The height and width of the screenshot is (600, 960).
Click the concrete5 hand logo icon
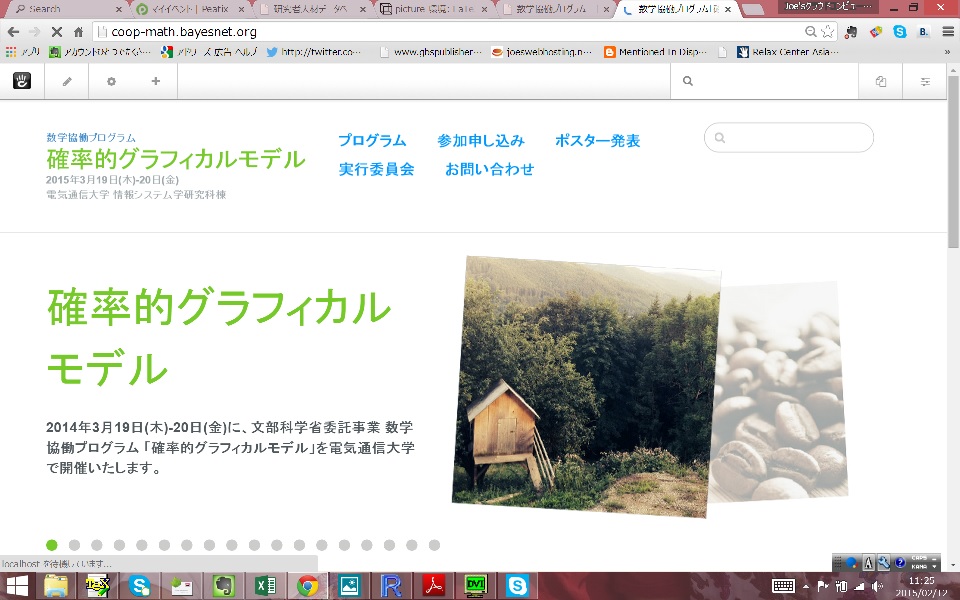pyautogui.click(x=22, y=81)
